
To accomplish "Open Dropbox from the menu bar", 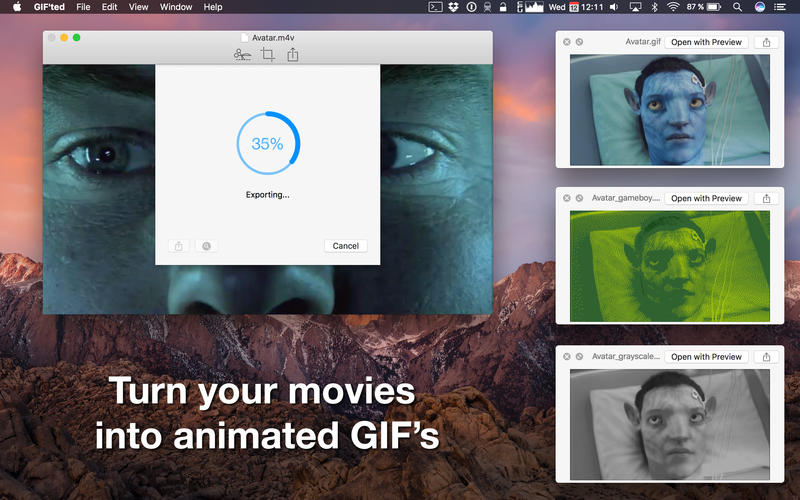I will (x=453, y=7).
